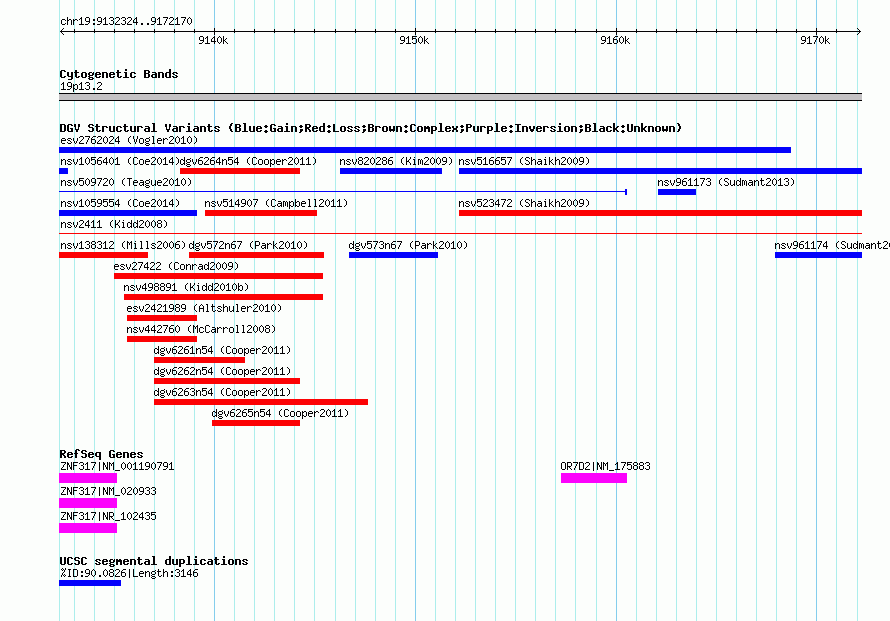Click the magenta OR7D2 gene bar
The width and height of the screenshot is (890, 621).
tap(594, 478)
